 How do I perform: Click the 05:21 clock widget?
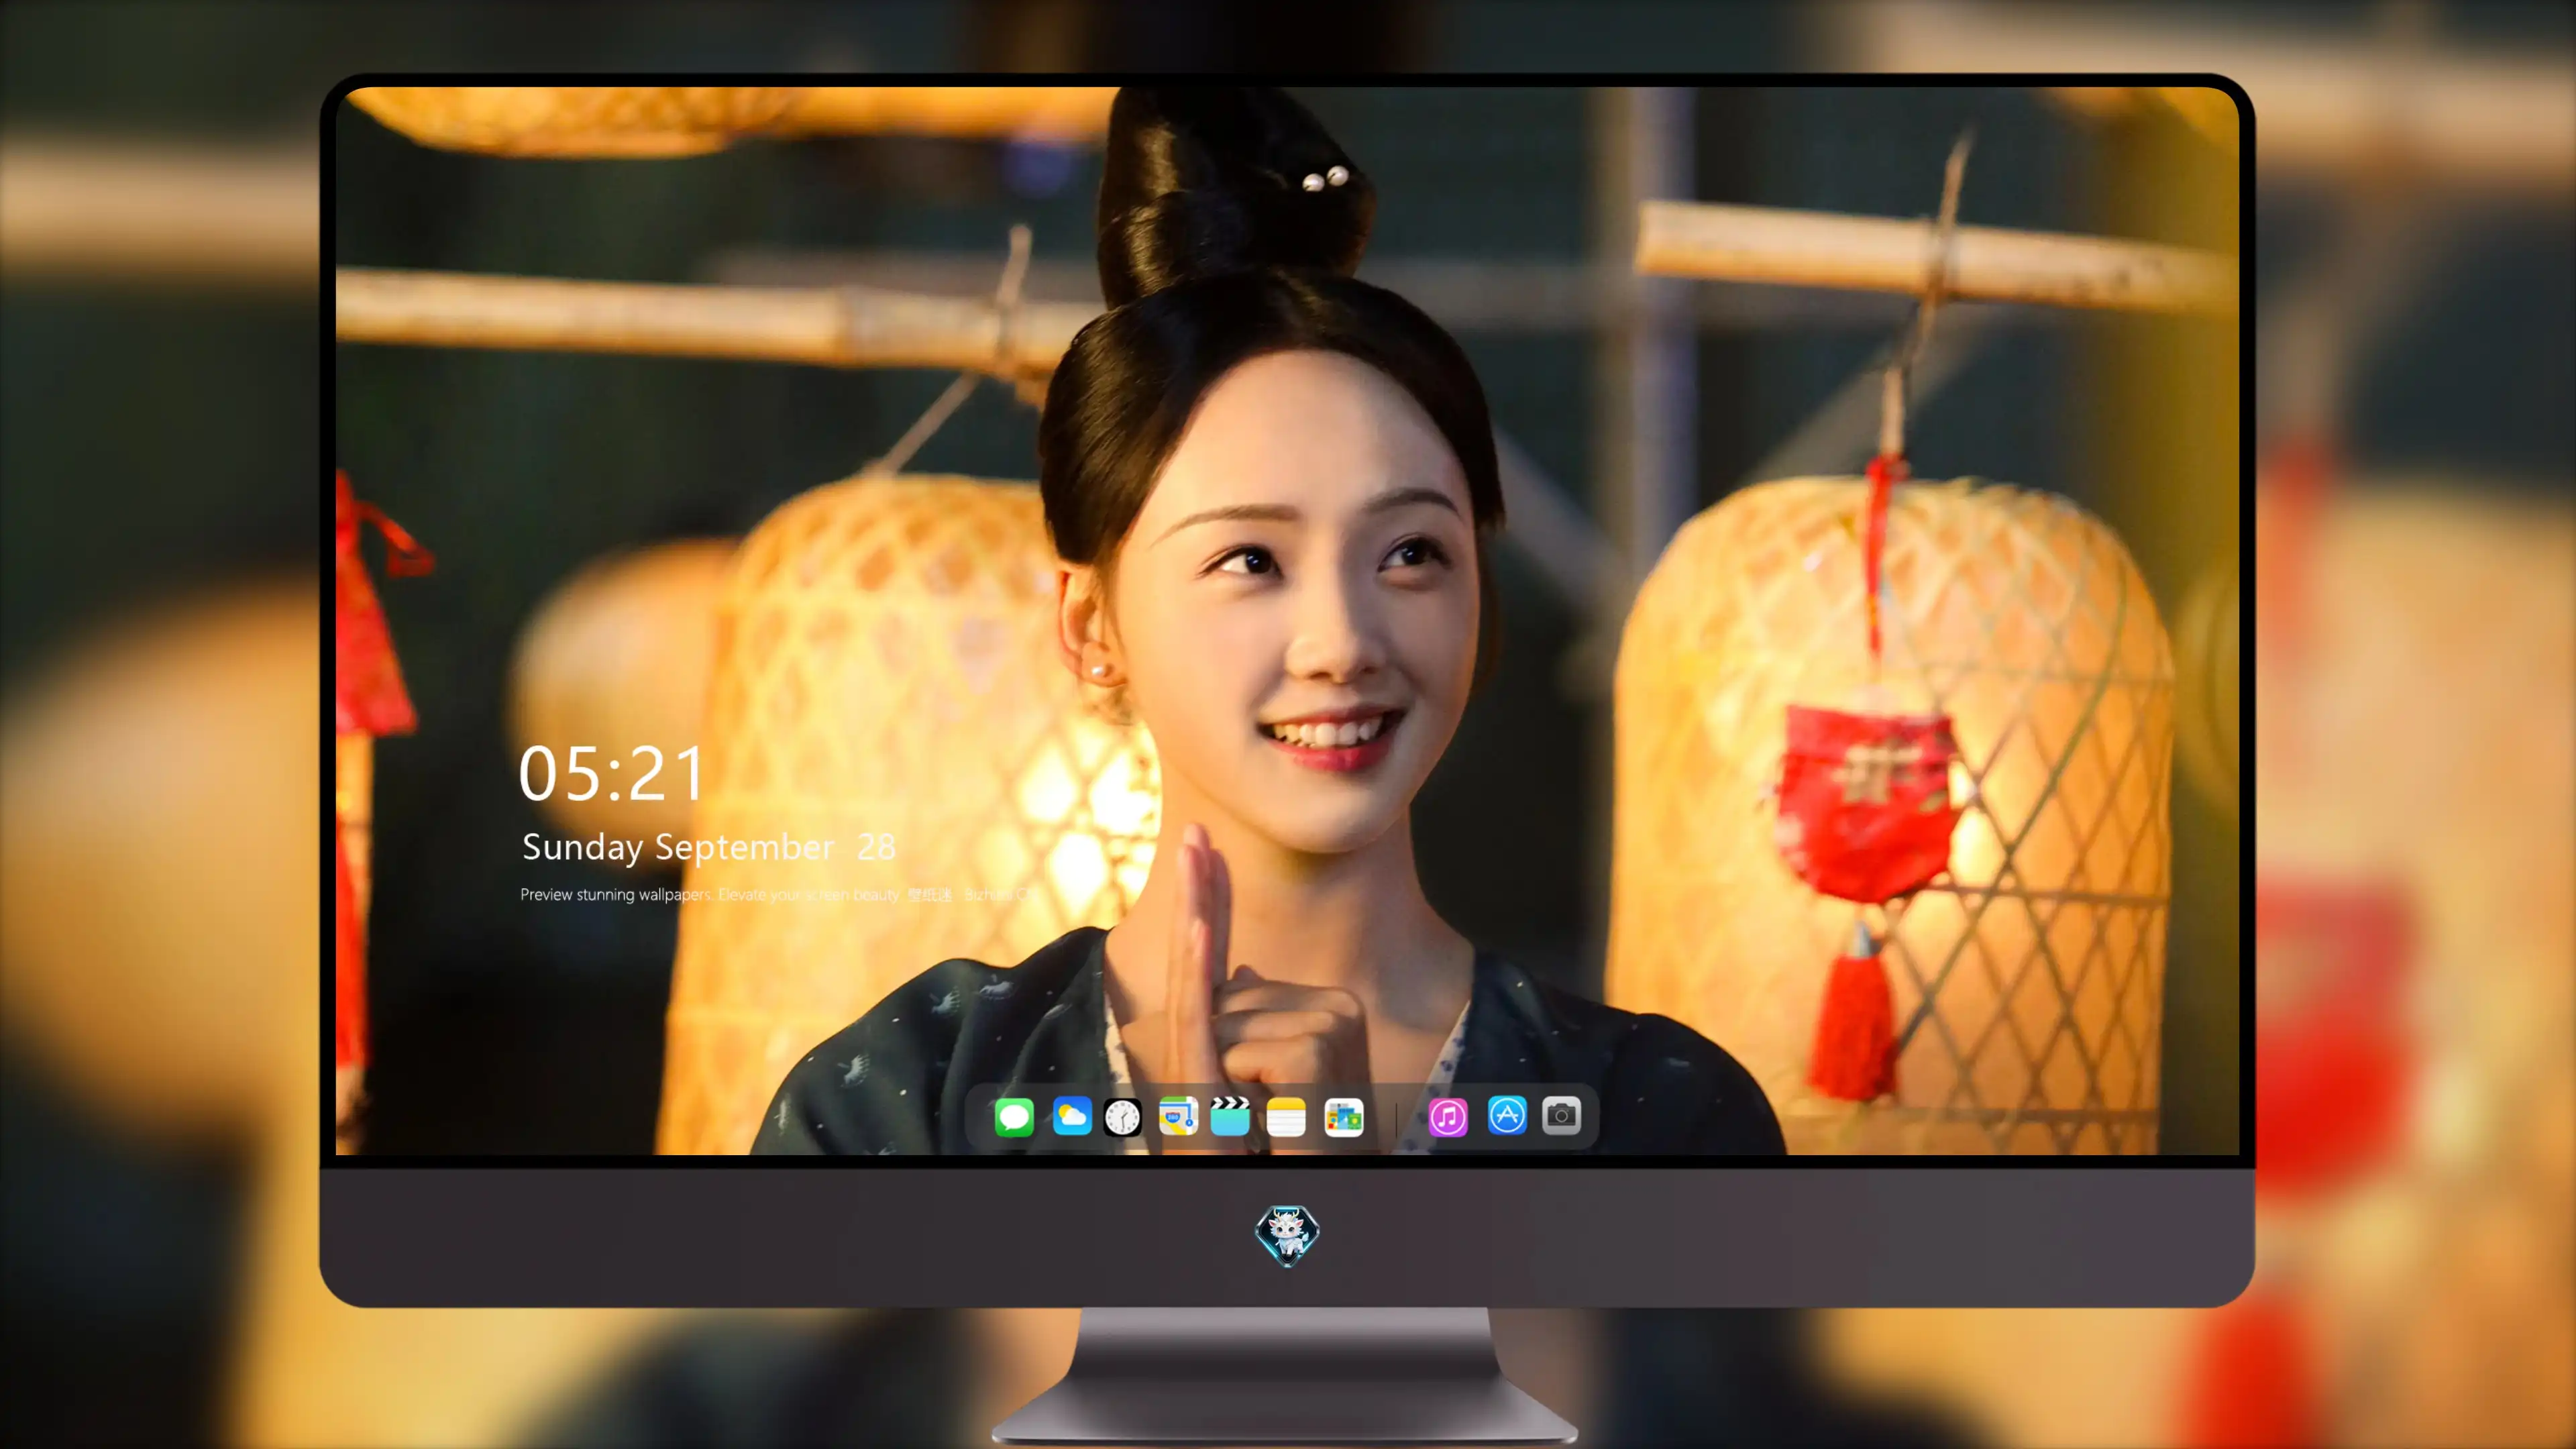point(611,774)
